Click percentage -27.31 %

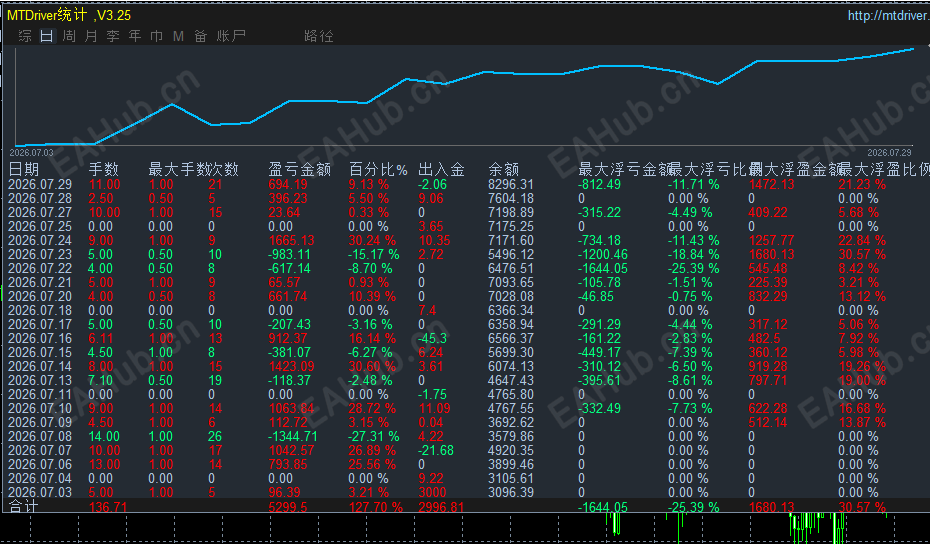pyautogui.click(x=374, y=437)
